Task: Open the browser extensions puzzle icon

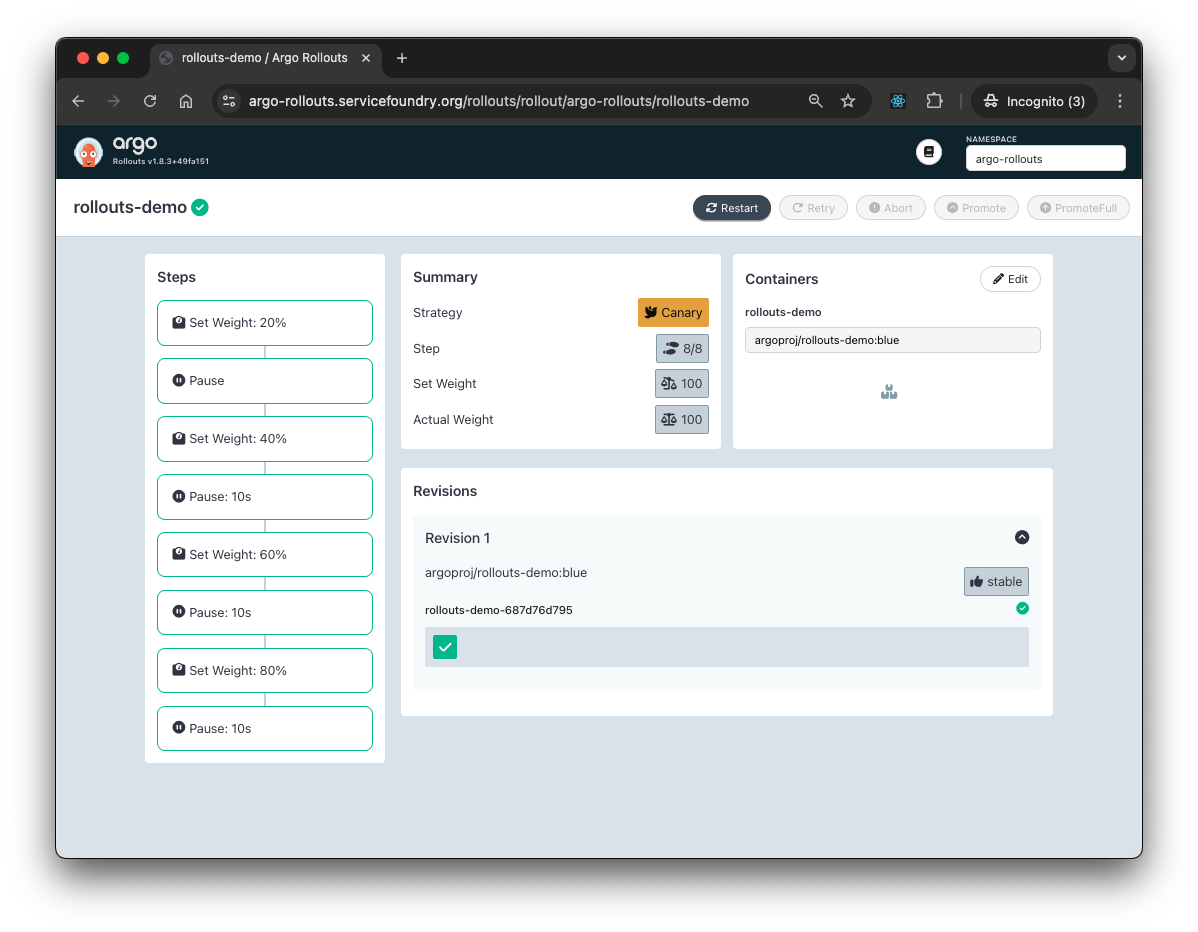Action: (934, 101)
